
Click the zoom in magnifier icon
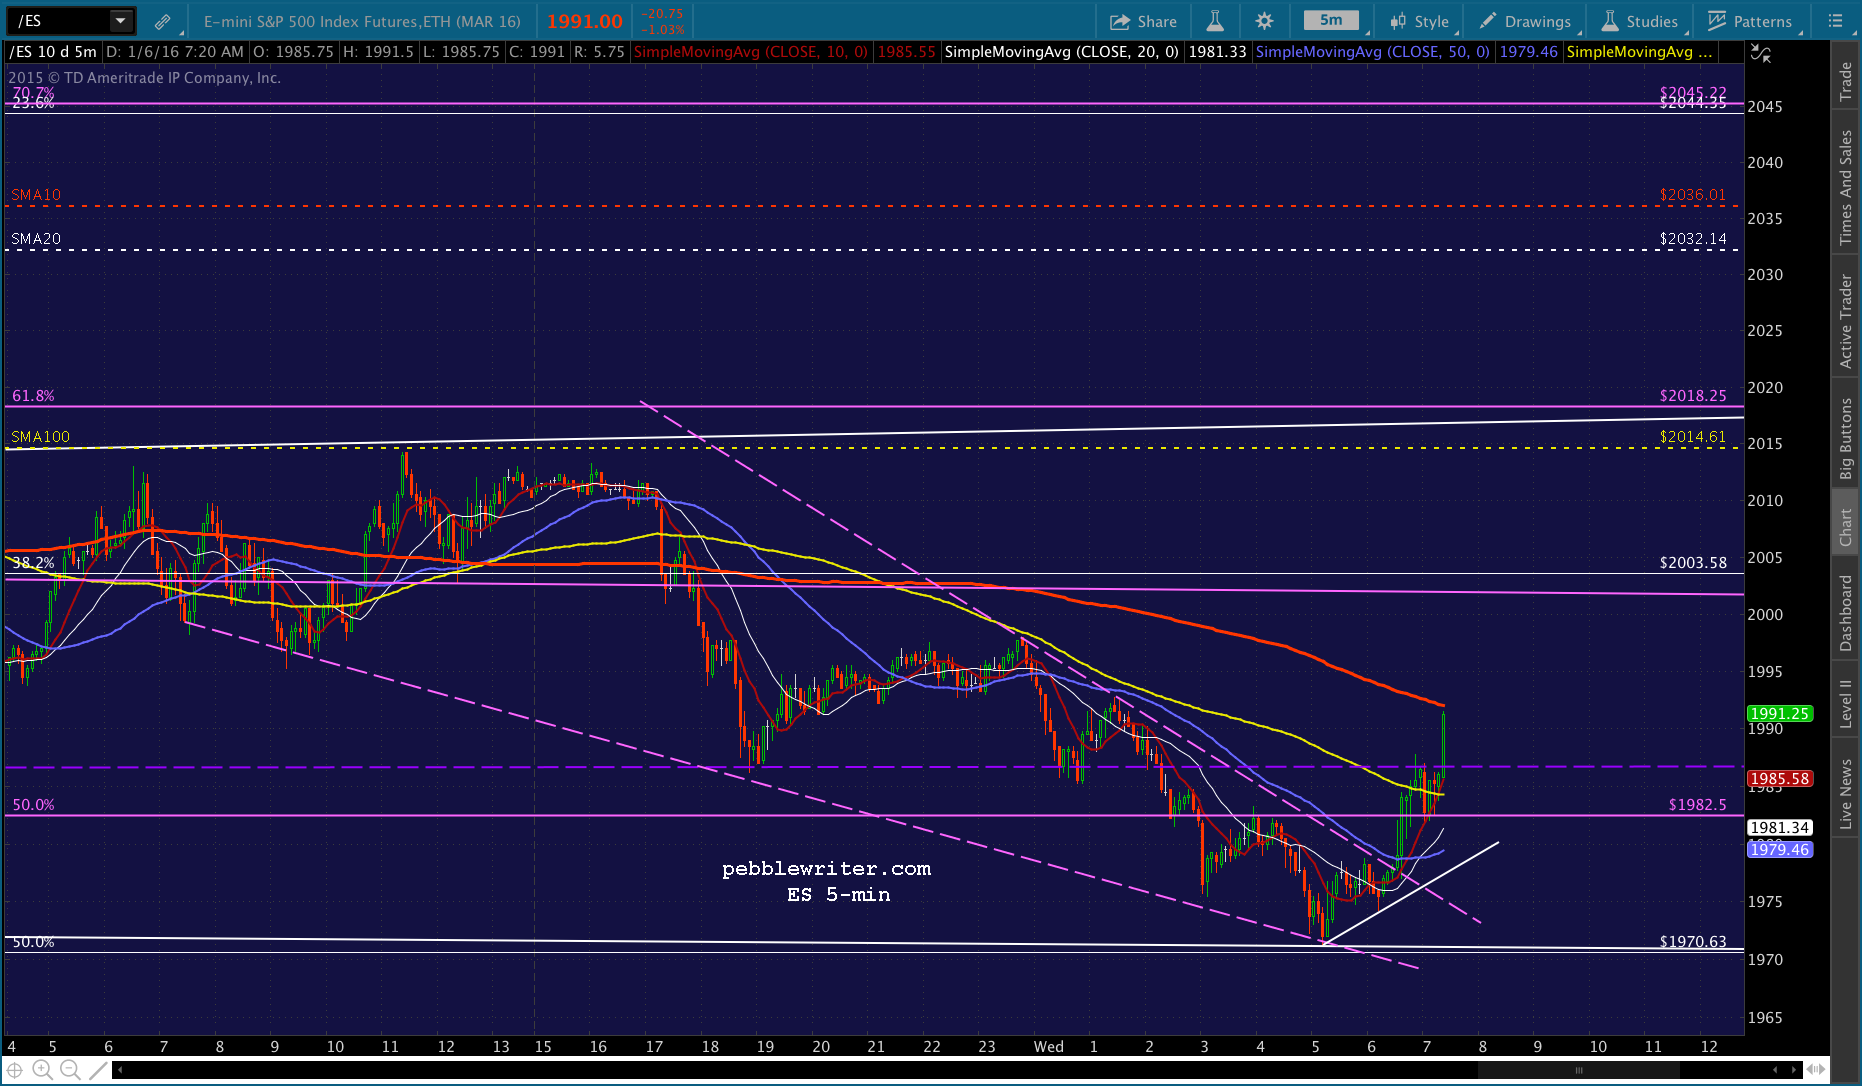42,1070
